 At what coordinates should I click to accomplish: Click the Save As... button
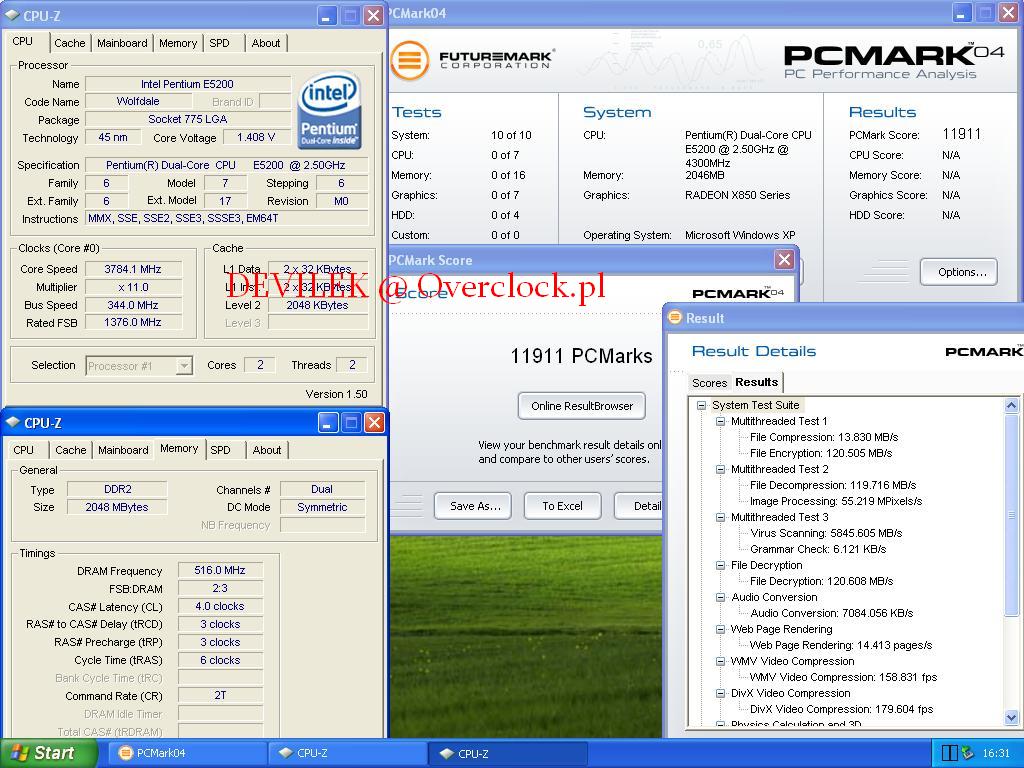pyautogui.click(x=475, y=506)
